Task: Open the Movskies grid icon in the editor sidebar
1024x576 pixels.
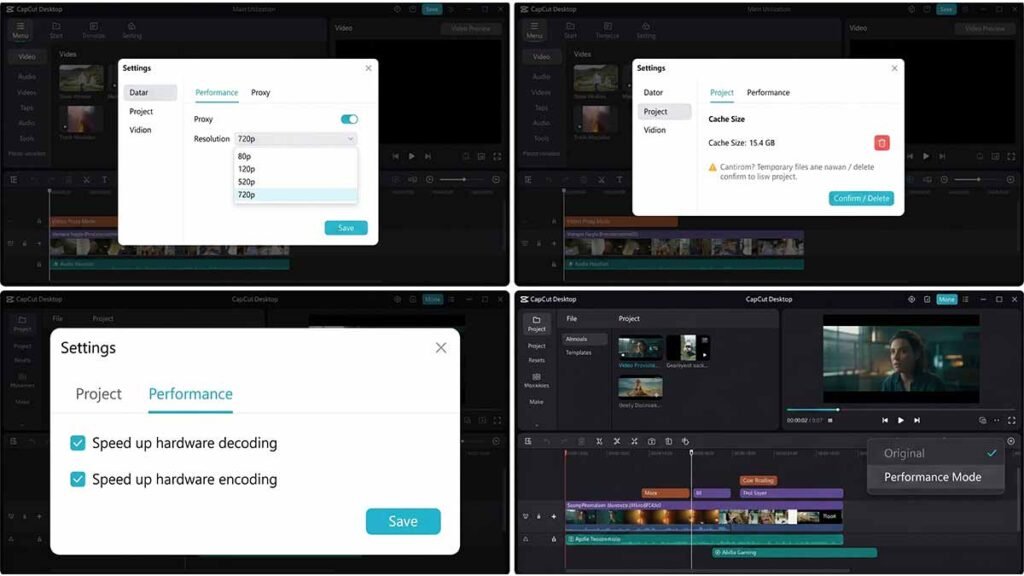Action: coord(536,377)
